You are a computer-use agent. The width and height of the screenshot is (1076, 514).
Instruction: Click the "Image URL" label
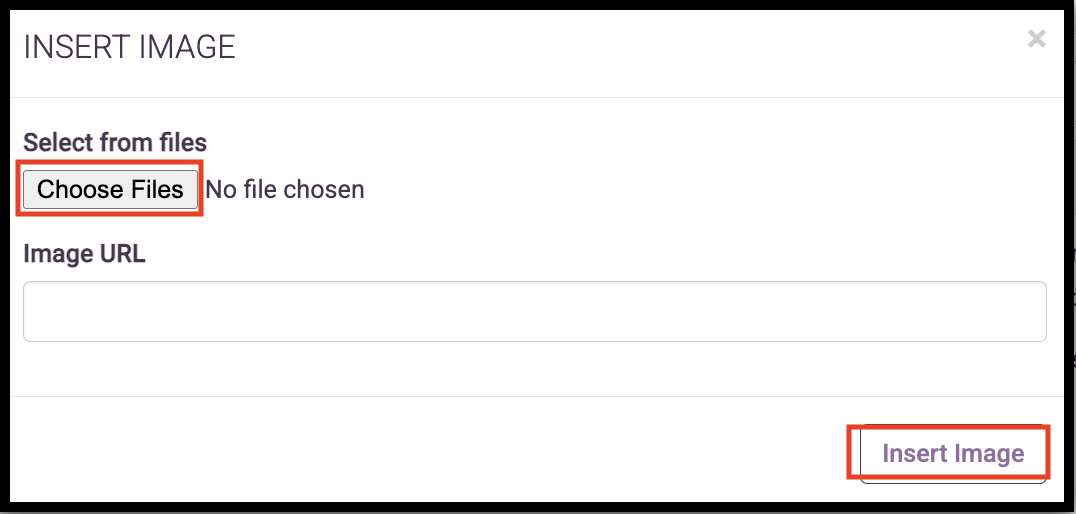[84, 254]
